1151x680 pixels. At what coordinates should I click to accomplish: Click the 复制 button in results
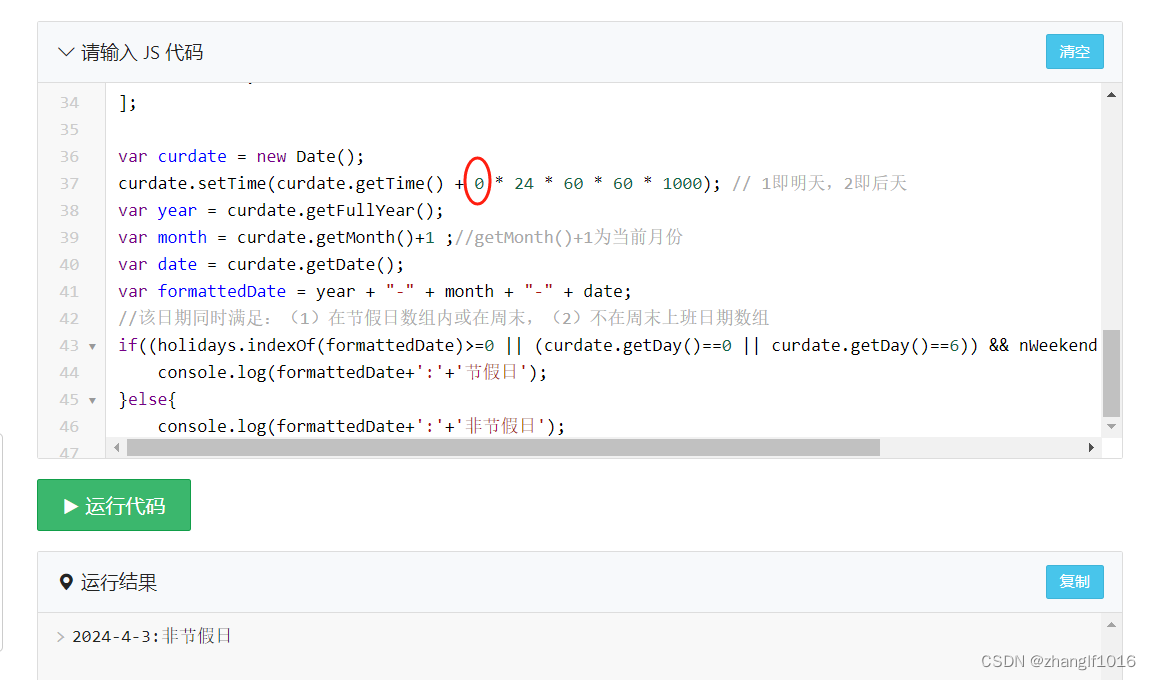click(x=1074, y=582)
